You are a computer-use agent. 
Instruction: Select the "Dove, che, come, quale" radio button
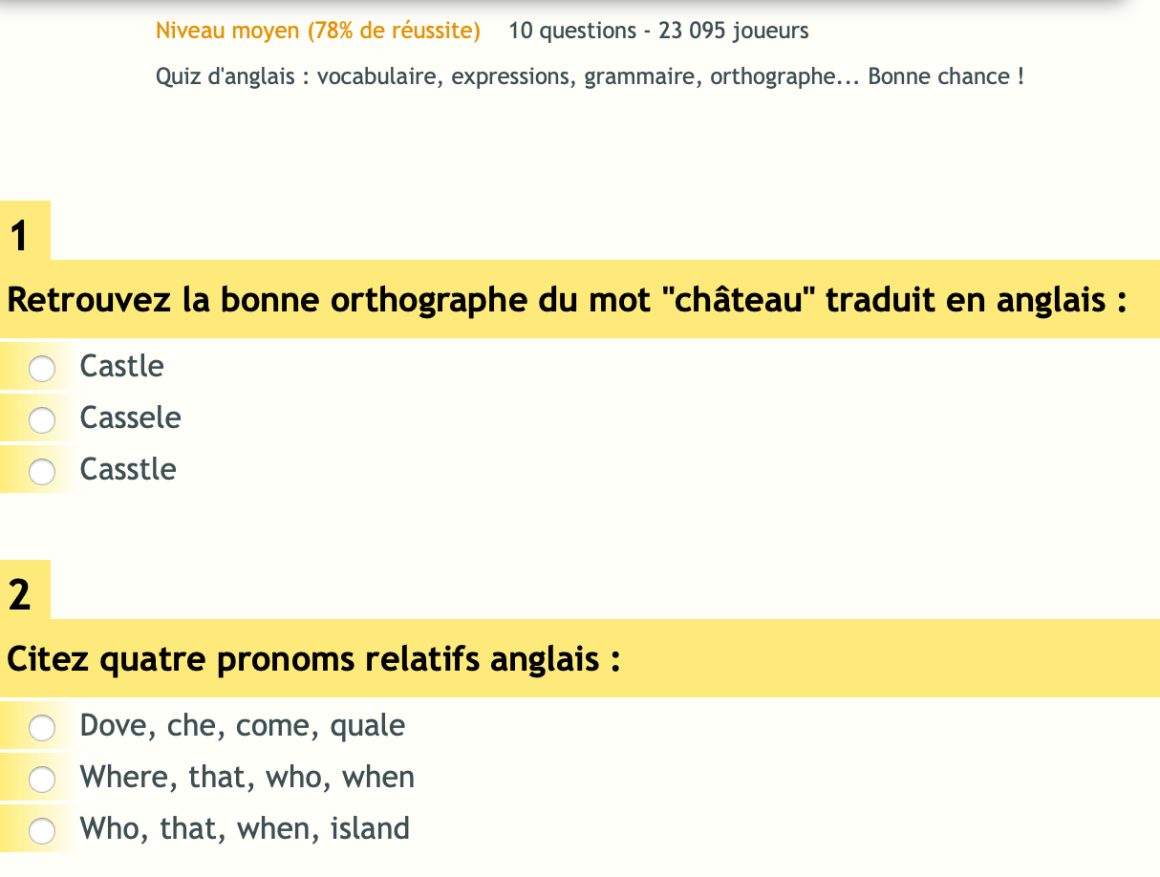pyautogui.click(x=42, y=728)
